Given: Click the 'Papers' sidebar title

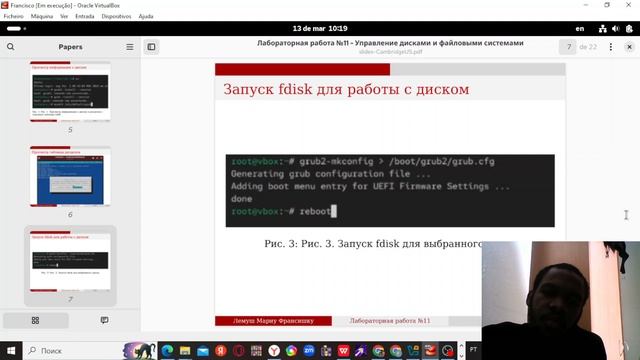Looking at the screenshot, I should coord(70,47).
